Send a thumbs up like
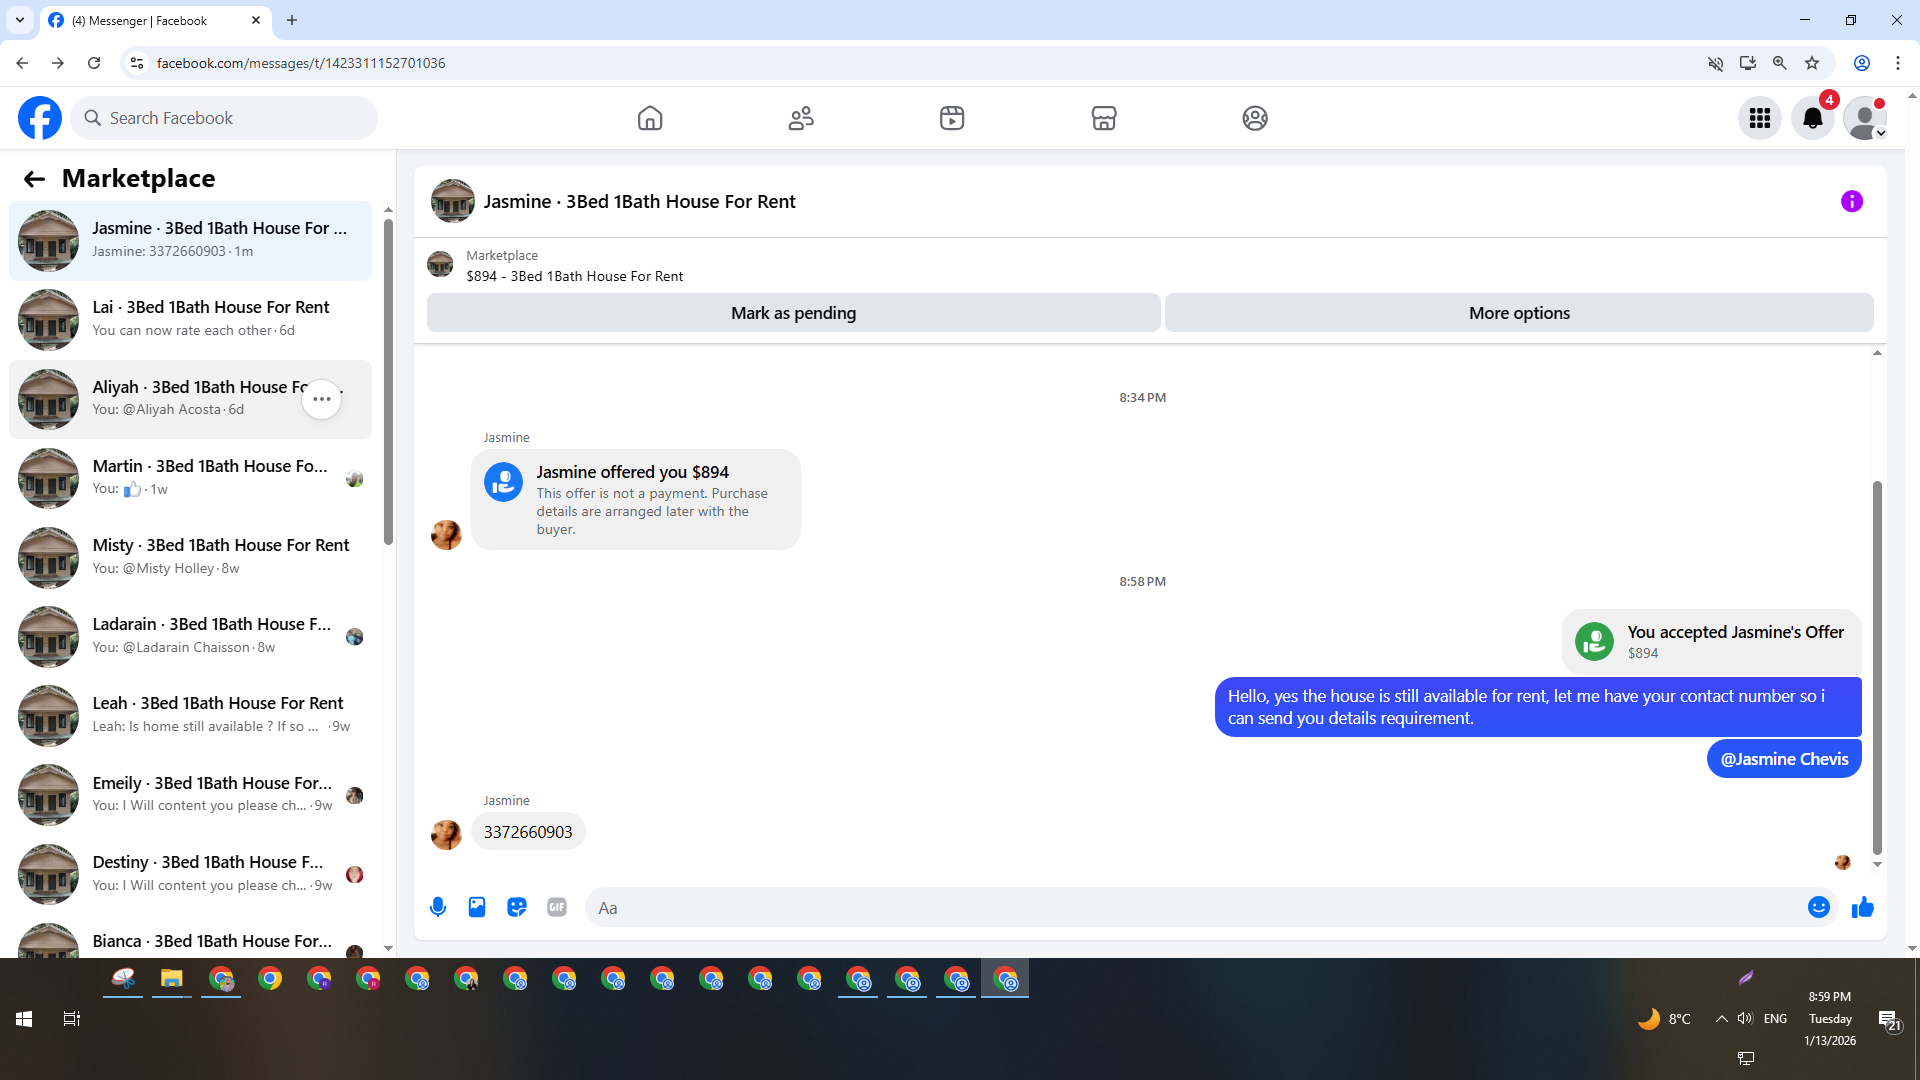 coord(1862,907)
